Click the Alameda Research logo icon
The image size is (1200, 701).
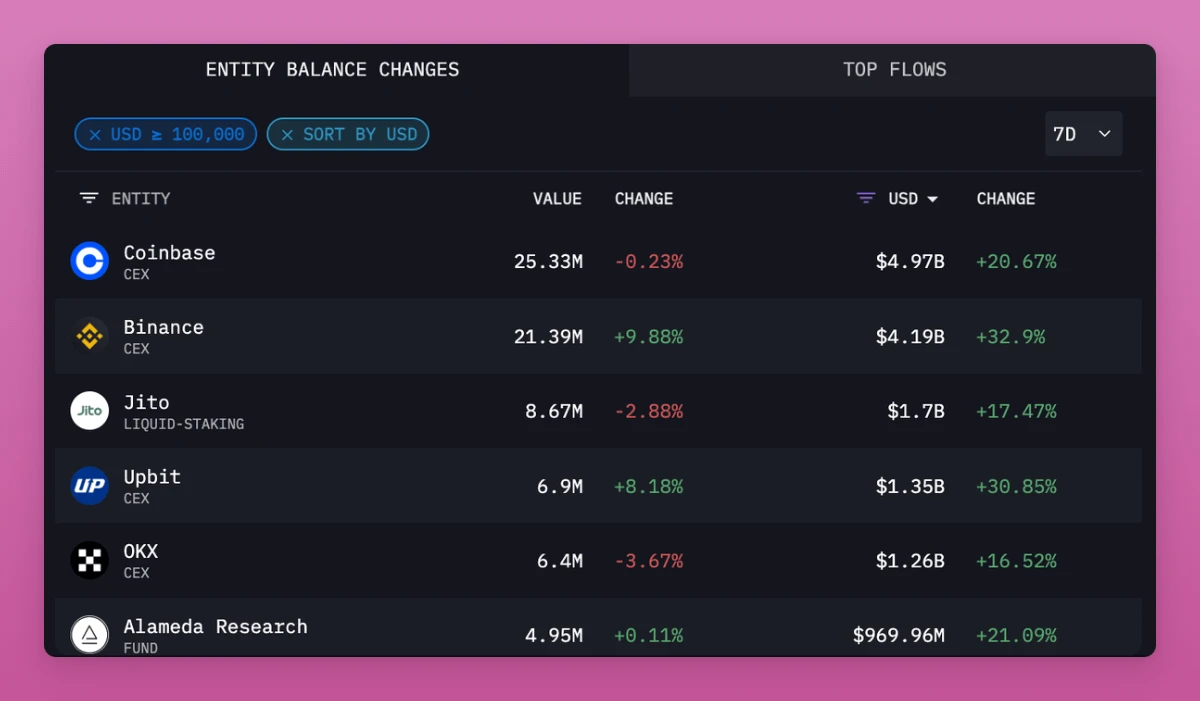tap(89, 634)
